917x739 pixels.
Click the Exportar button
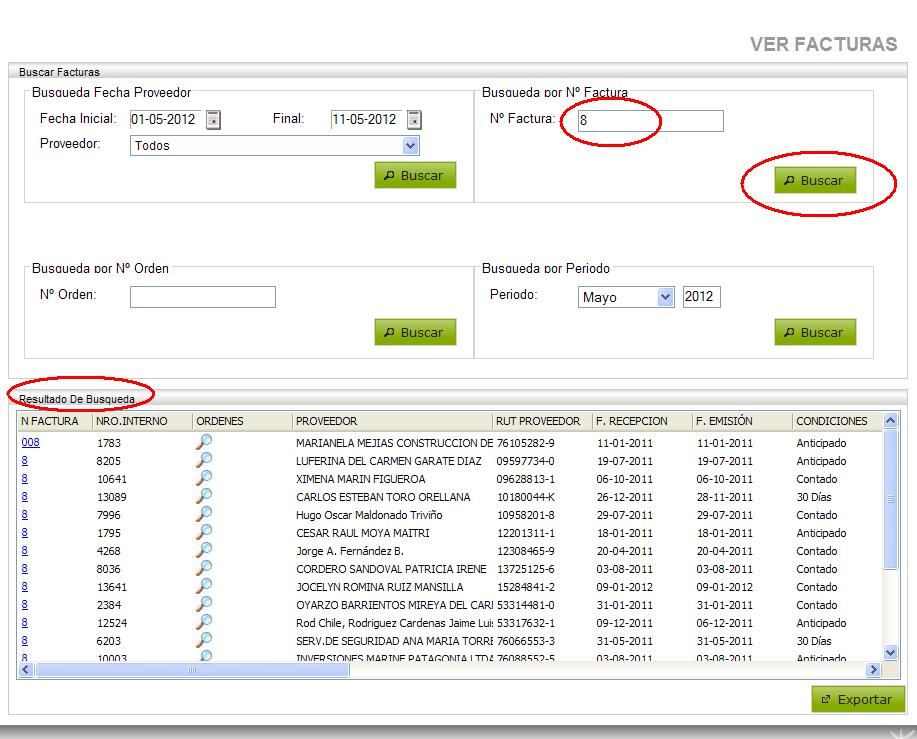coord(858,699)
